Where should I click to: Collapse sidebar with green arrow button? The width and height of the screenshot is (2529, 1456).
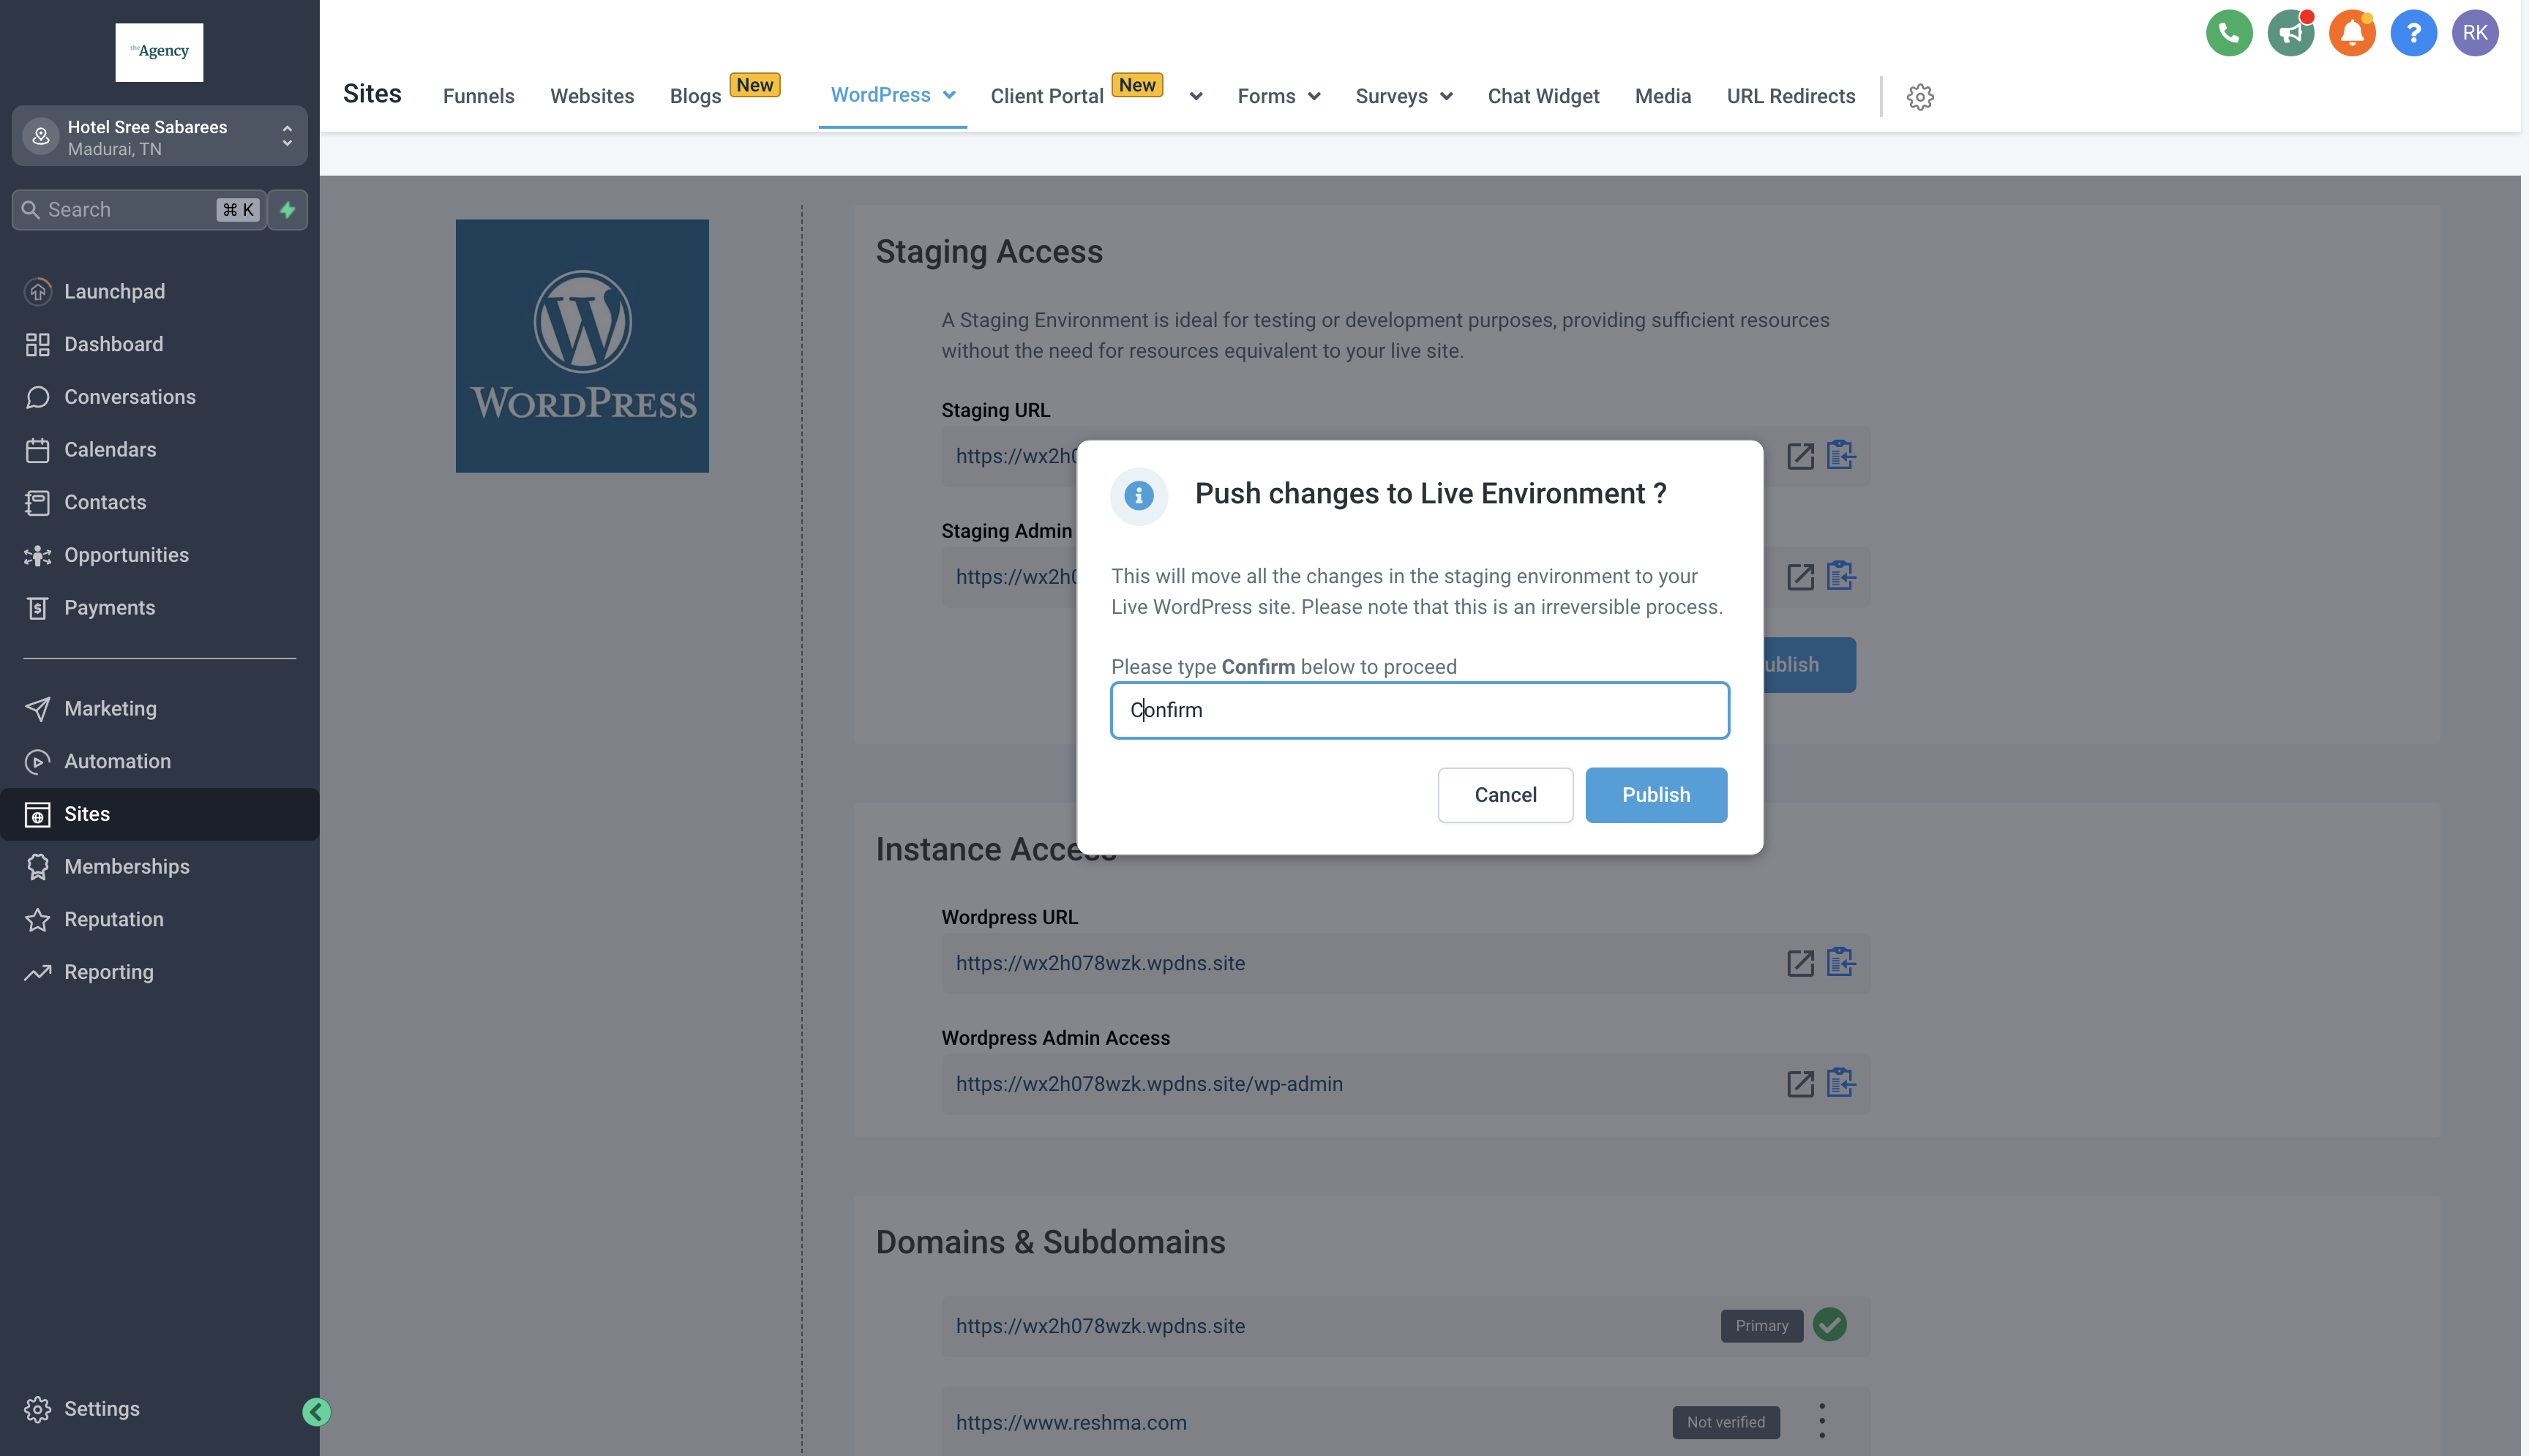tap(316, 1411)
